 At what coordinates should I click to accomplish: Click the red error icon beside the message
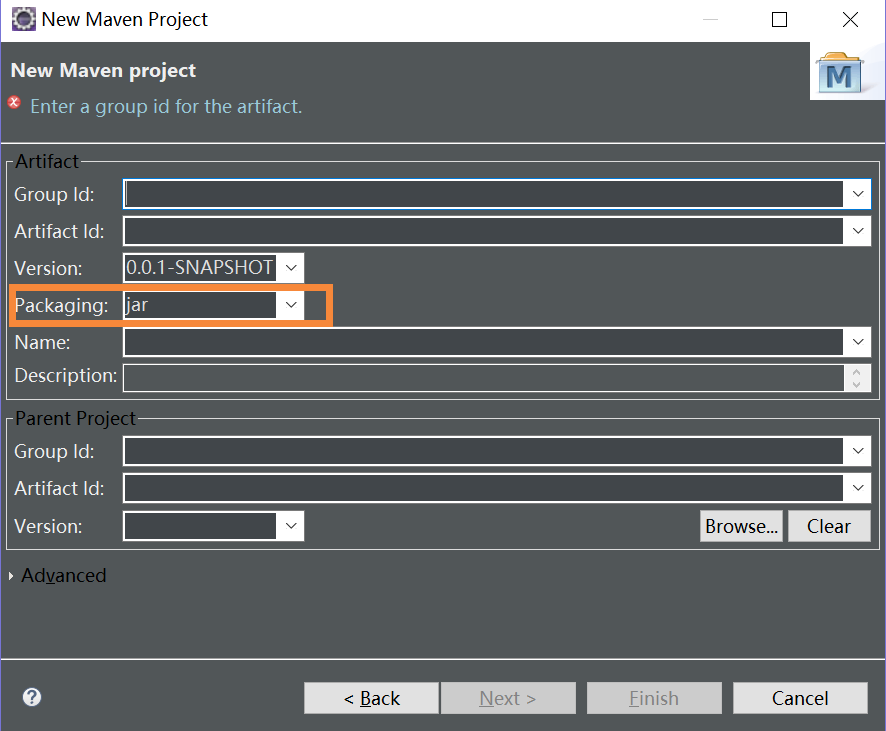[14, 103]
